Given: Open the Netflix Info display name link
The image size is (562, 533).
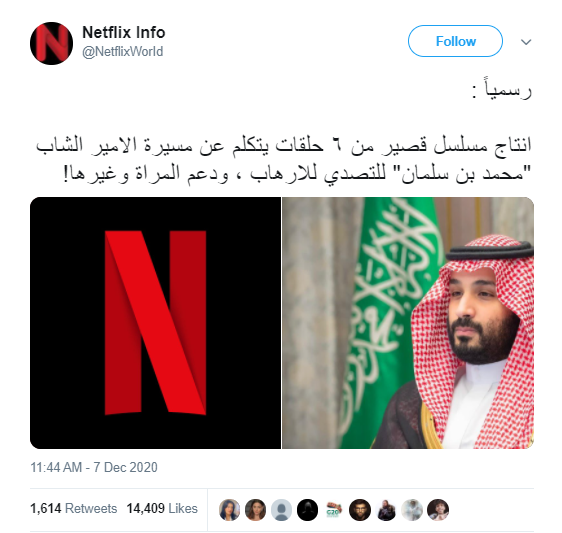Looking at the screenshot, I should pyautogui.click(x=124, y=32).
